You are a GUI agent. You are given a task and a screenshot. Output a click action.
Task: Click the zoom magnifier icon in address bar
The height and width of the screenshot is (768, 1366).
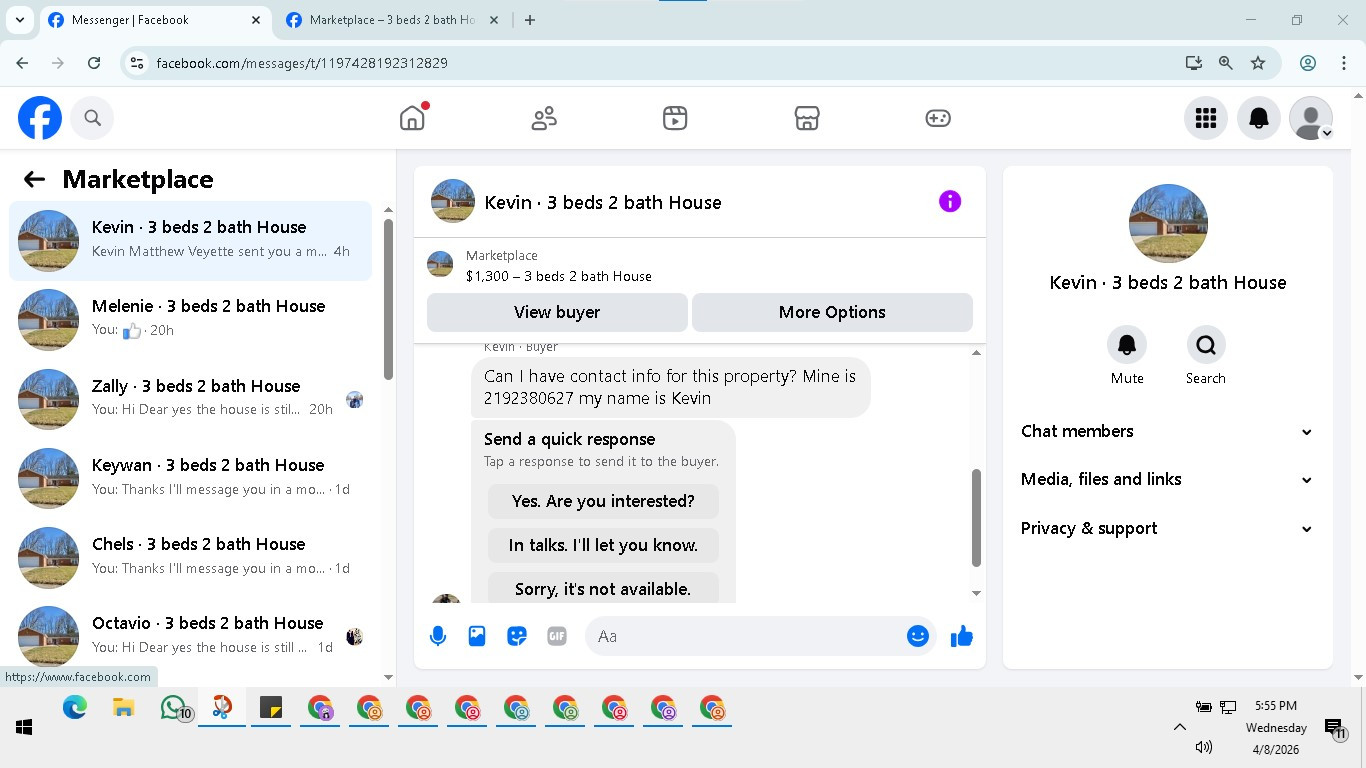(1226, 63)
